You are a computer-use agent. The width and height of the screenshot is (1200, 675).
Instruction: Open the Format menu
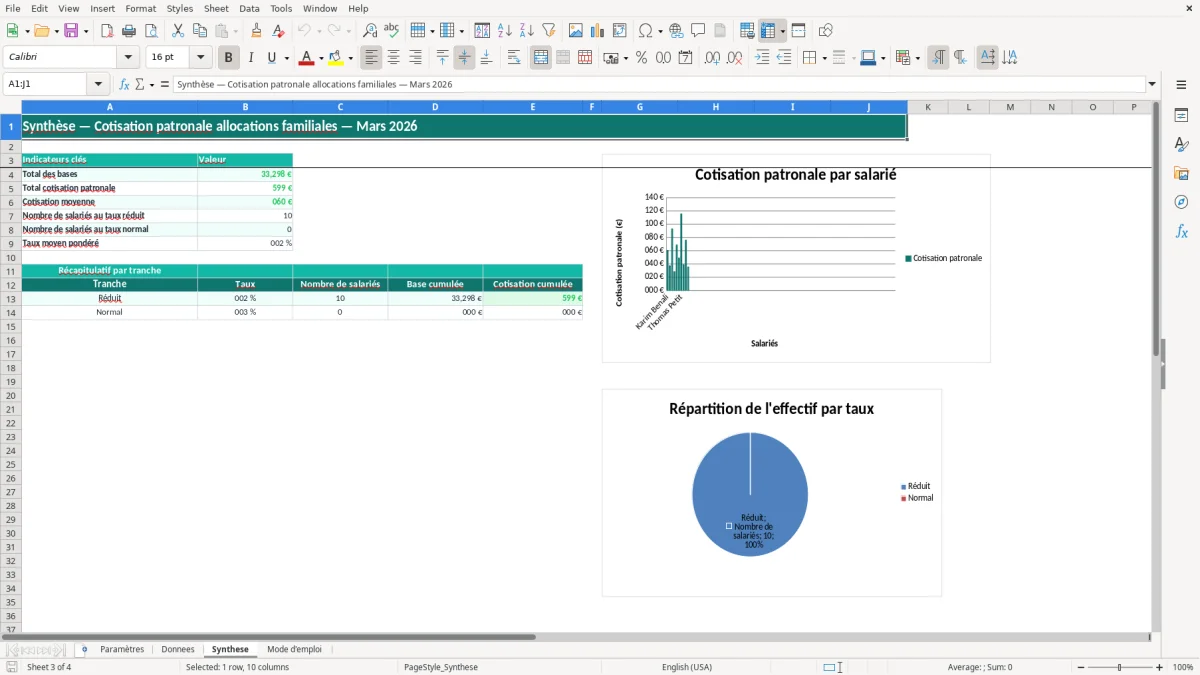coord(141,8)
